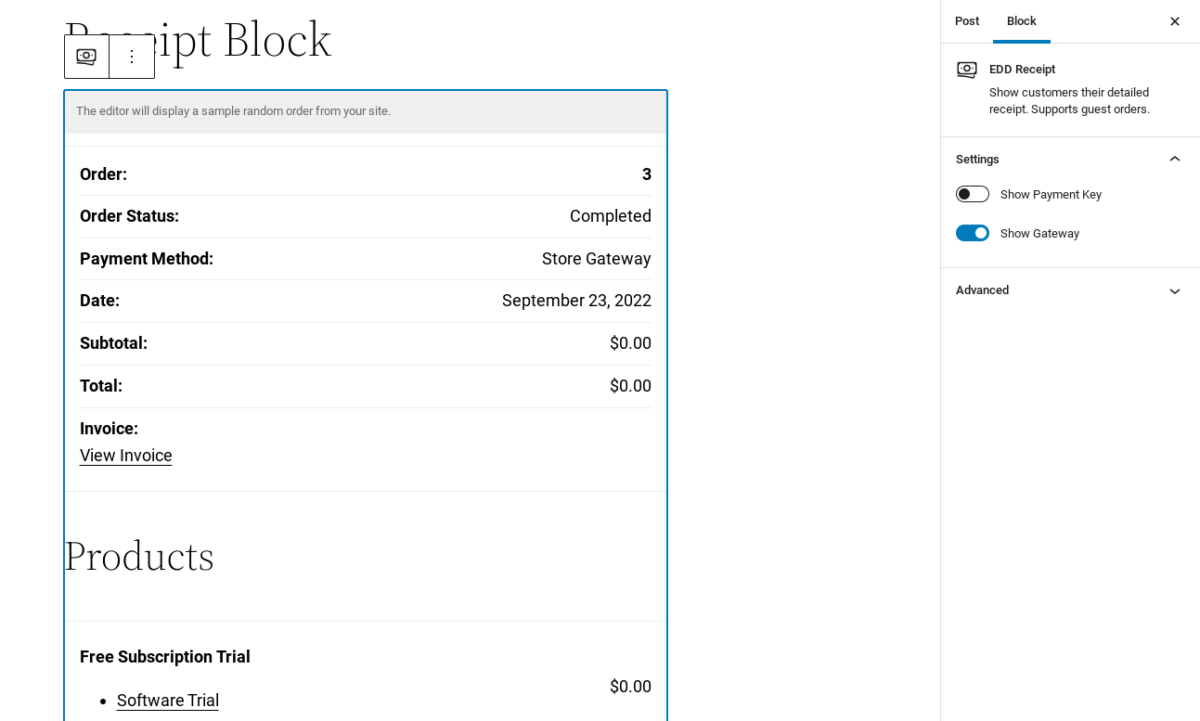Viewport: 1200px width, 721px height.
Task: Click the September 23, 2022 date
Action: pyautogui.click(x=576, y=301)
